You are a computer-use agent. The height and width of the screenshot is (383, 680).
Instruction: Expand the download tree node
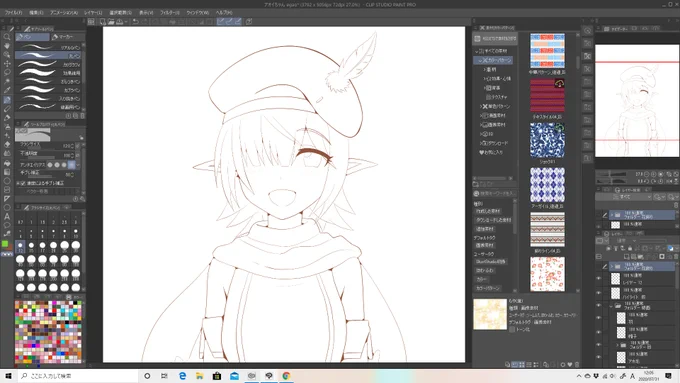481,143
